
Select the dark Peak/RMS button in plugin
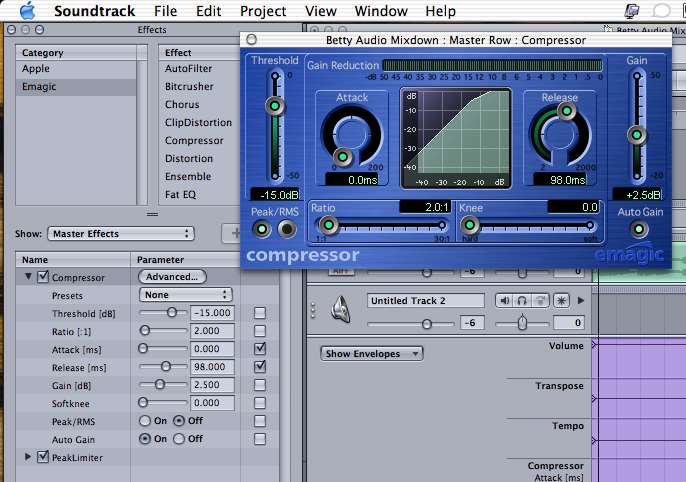(x=287, y=229)
